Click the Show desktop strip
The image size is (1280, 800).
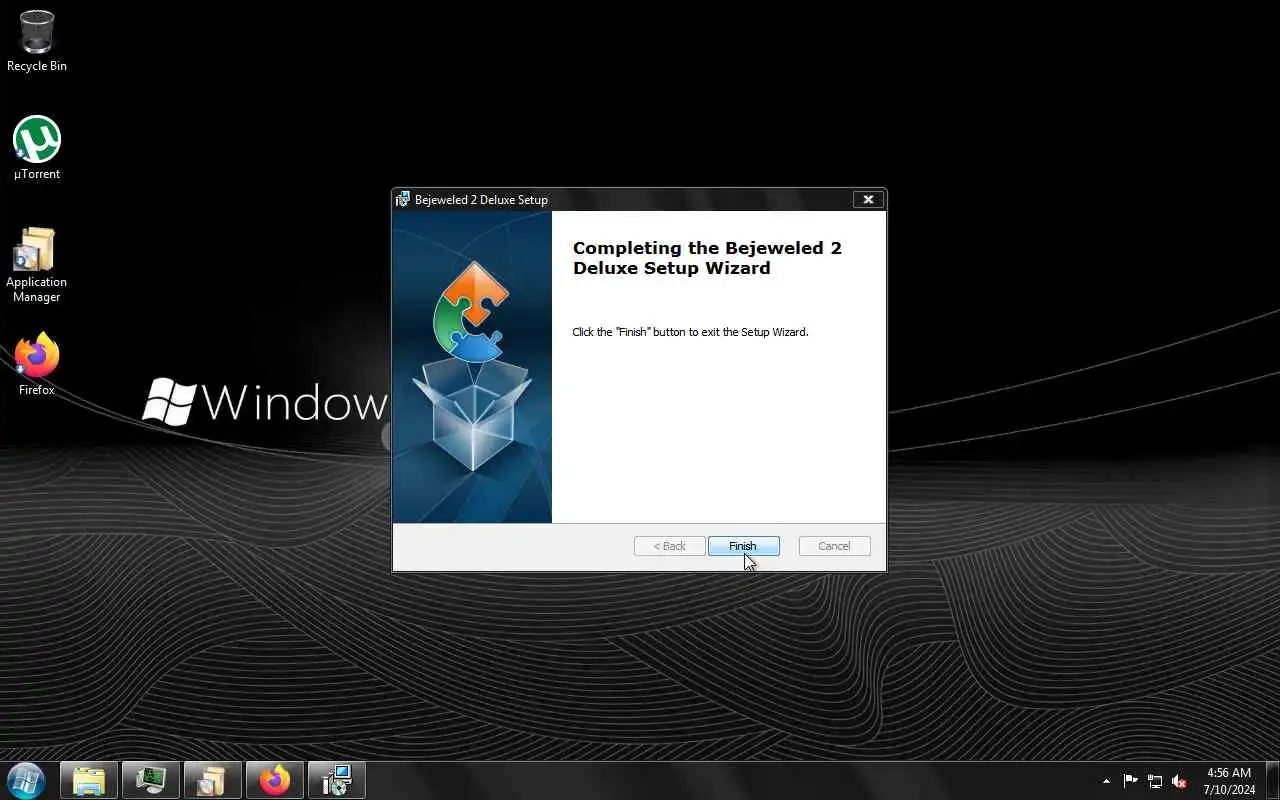pos(1272,781)
